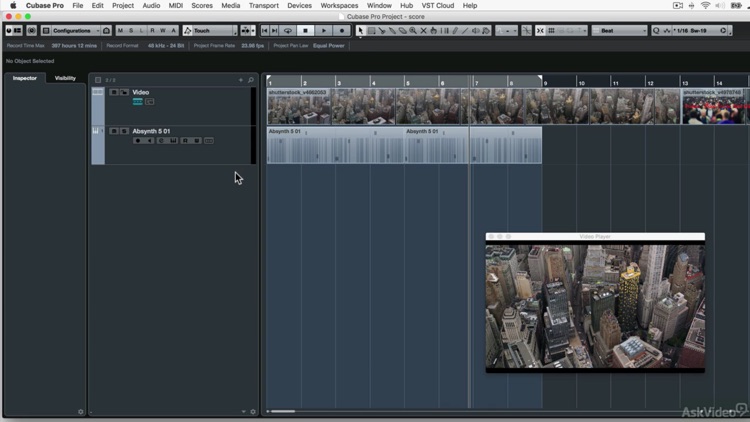The height and width of the screenshot is (422, 750).
Task: Expand track list bottom arrow menu
Action: 243,411
